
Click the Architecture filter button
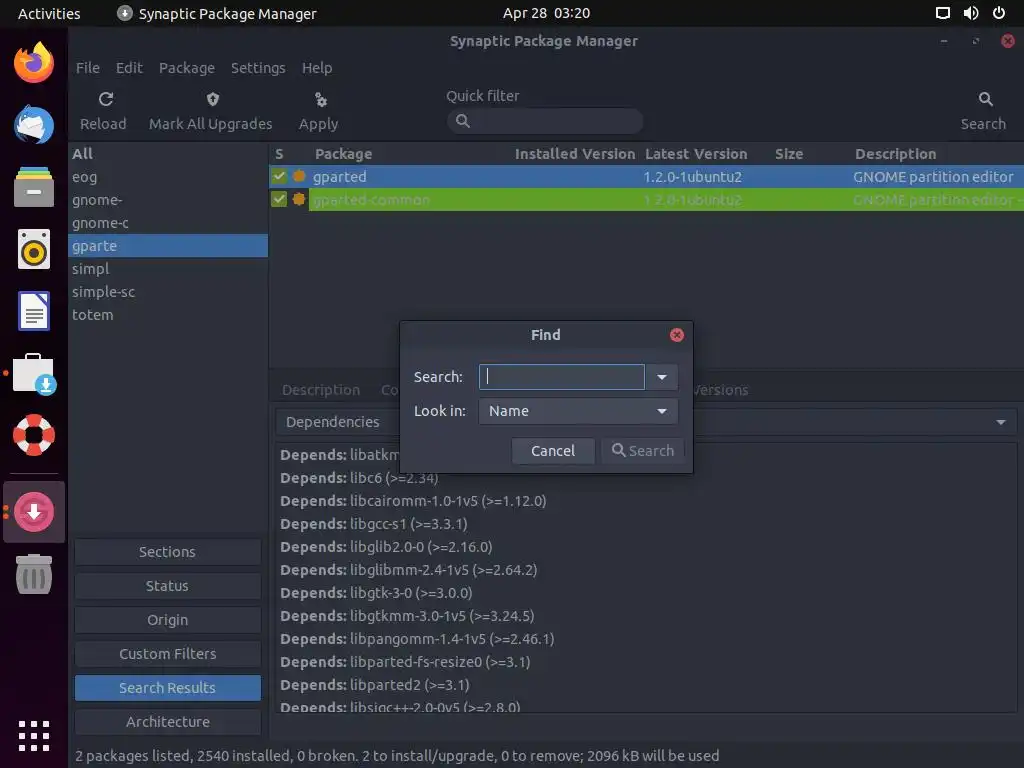click(x=168, y=722)
